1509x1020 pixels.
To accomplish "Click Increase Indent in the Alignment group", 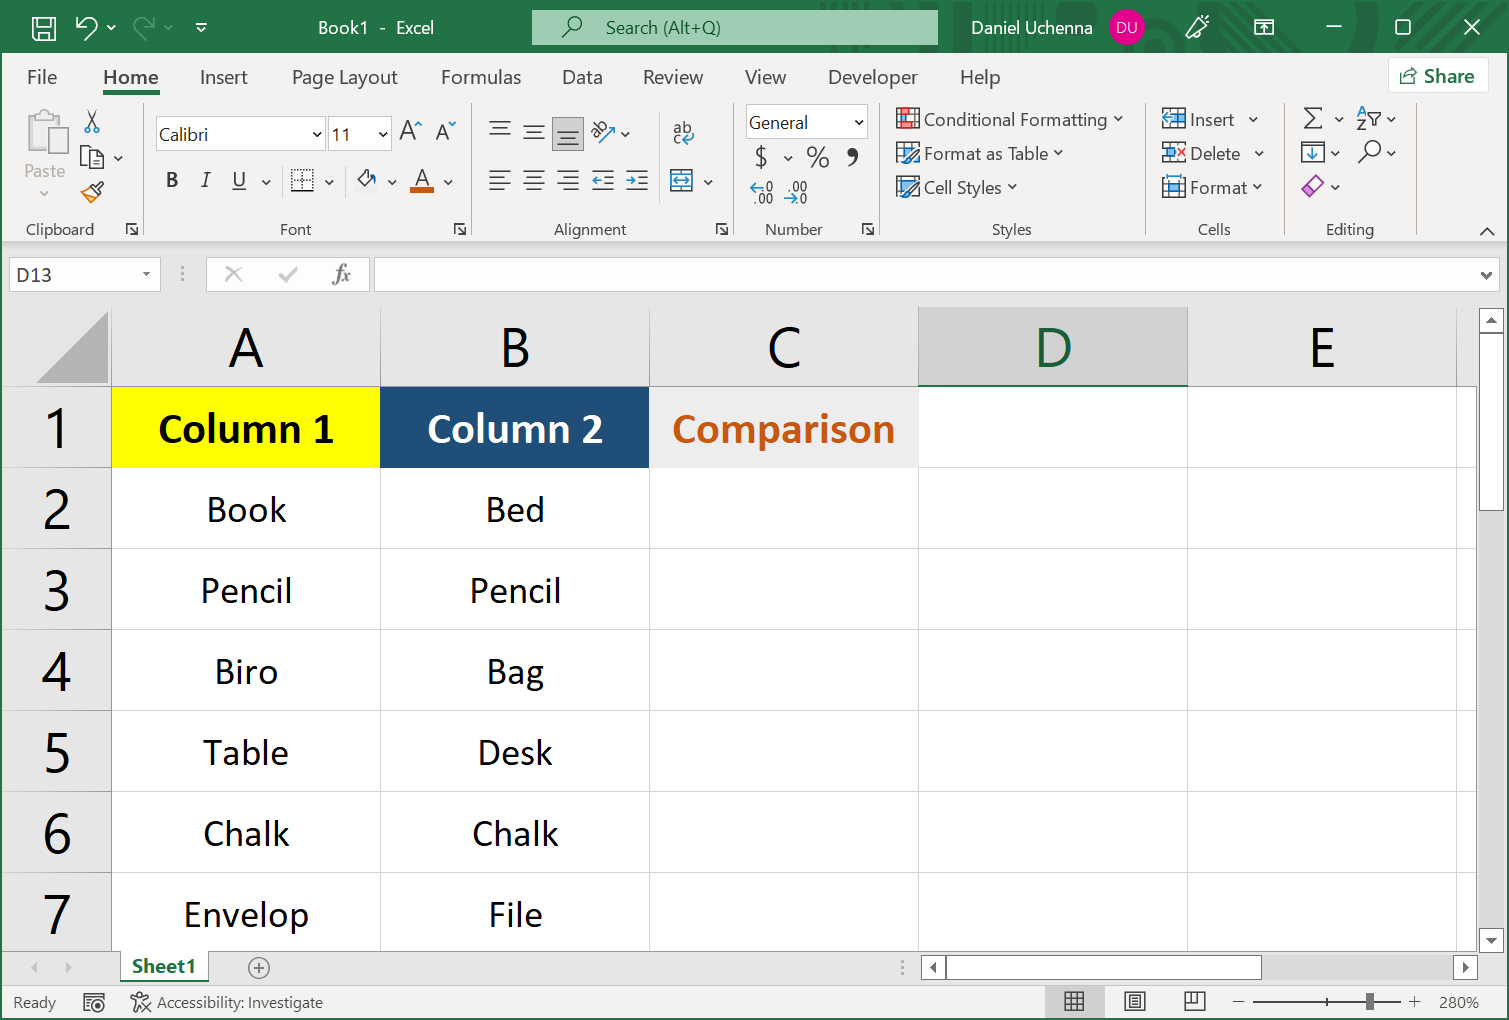I will (x=636, y=180).
